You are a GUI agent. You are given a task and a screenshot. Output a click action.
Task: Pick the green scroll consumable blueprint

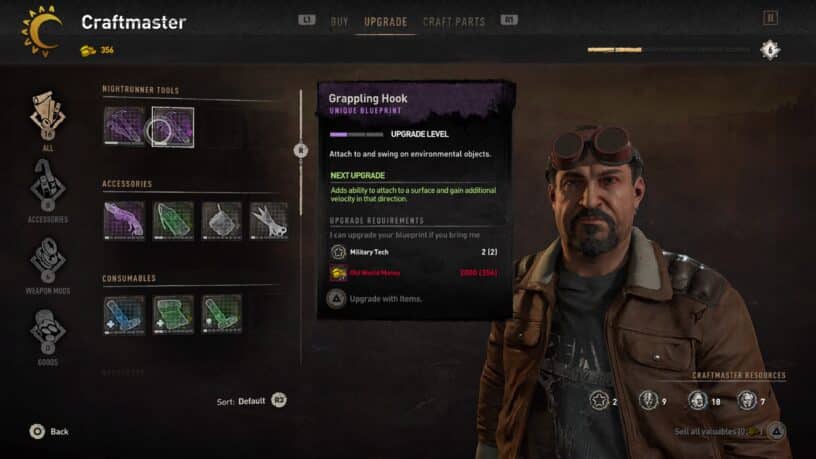click(x=173, y=314)
